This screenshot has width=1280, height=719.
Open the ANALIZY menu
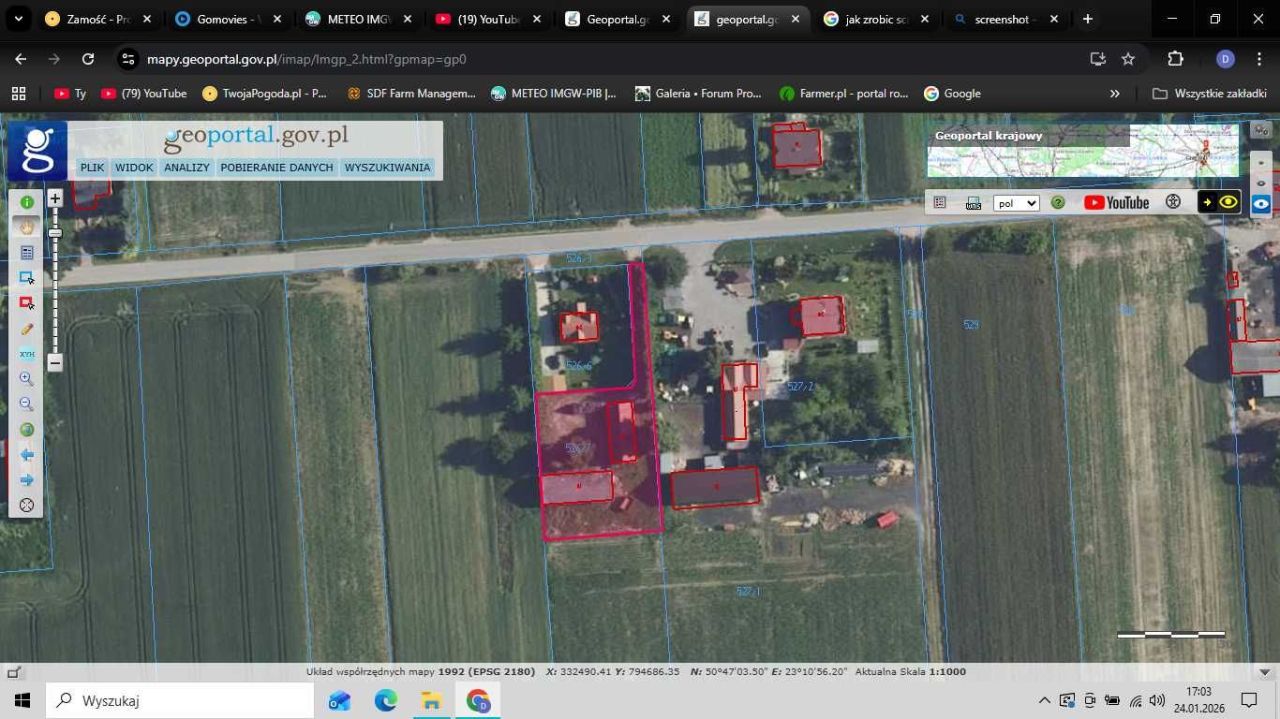click(x=187, y=167)
